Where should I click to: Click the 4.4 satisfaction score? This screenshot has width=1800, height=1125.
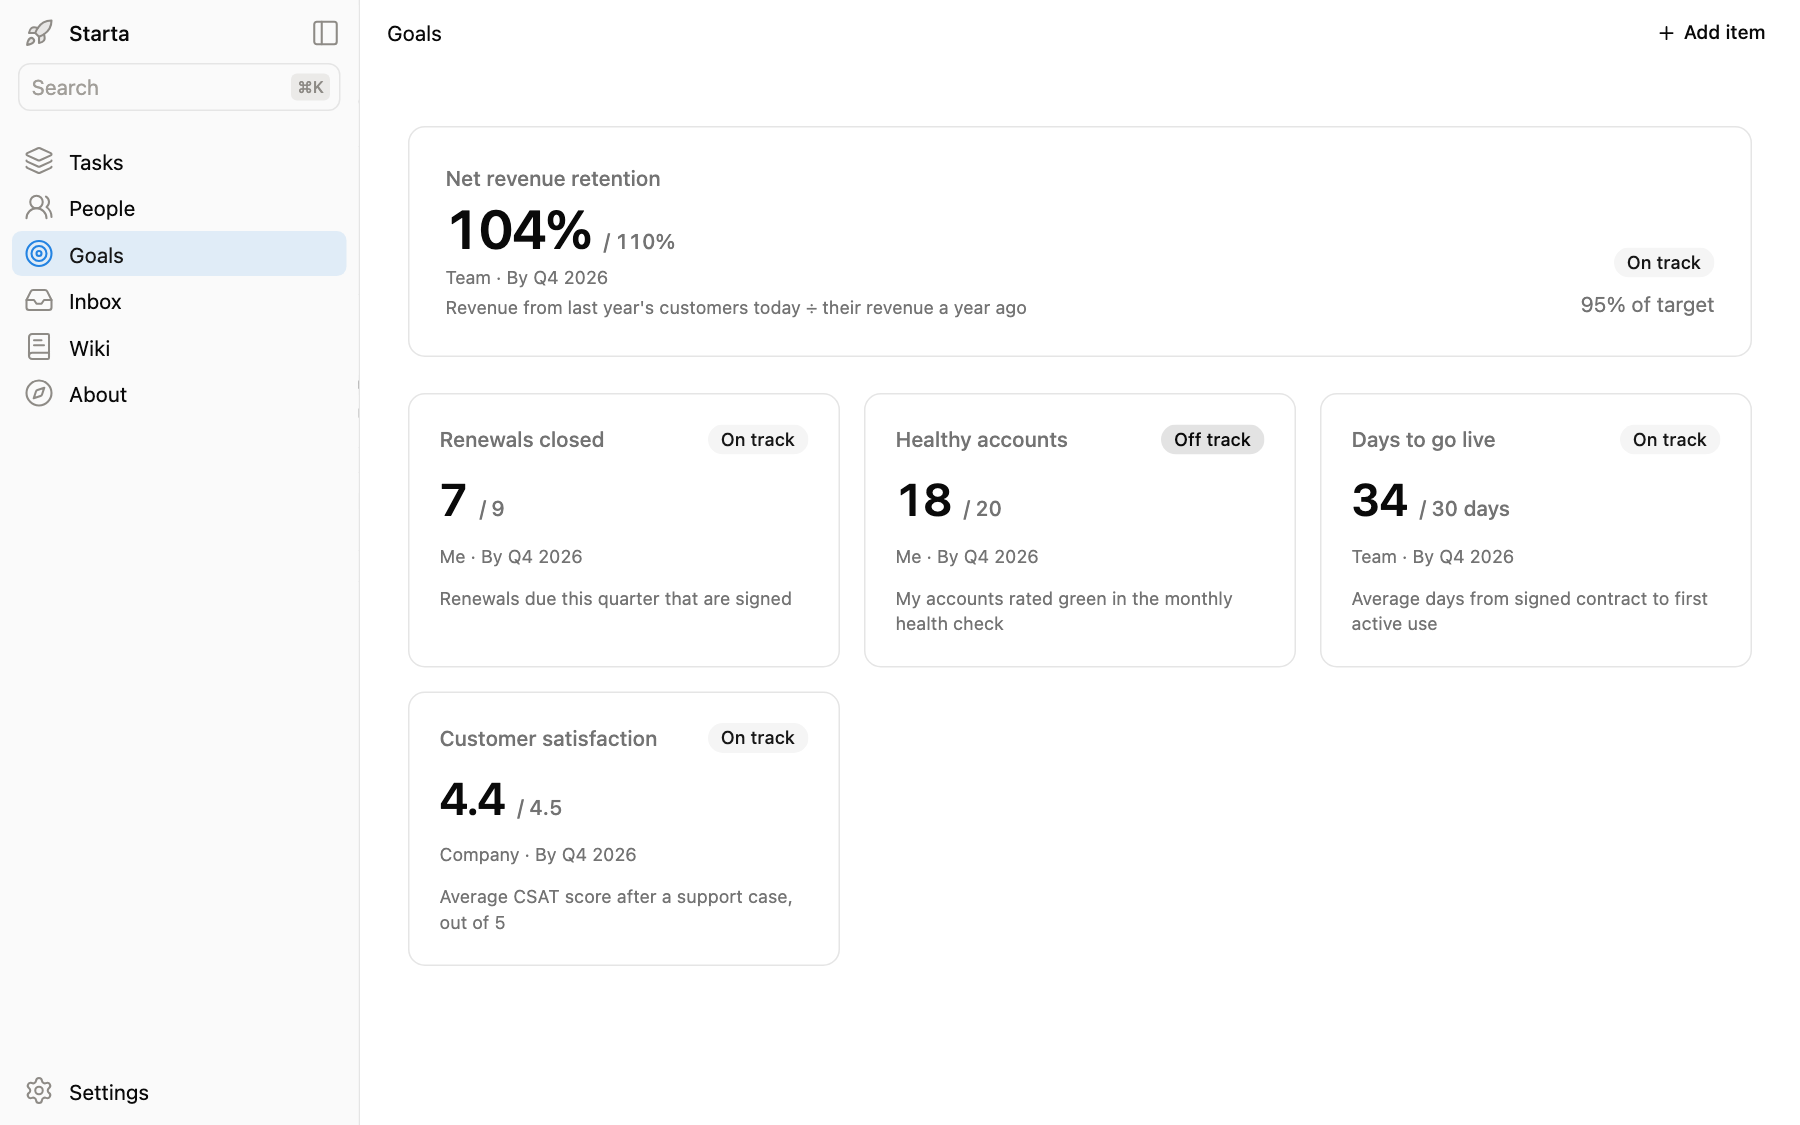[x=472, y=799]
